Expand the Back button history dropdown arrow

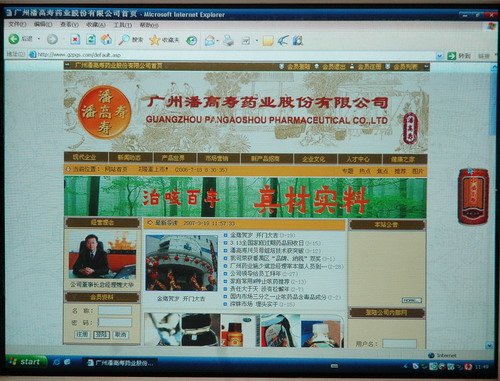tap(39, 39)
